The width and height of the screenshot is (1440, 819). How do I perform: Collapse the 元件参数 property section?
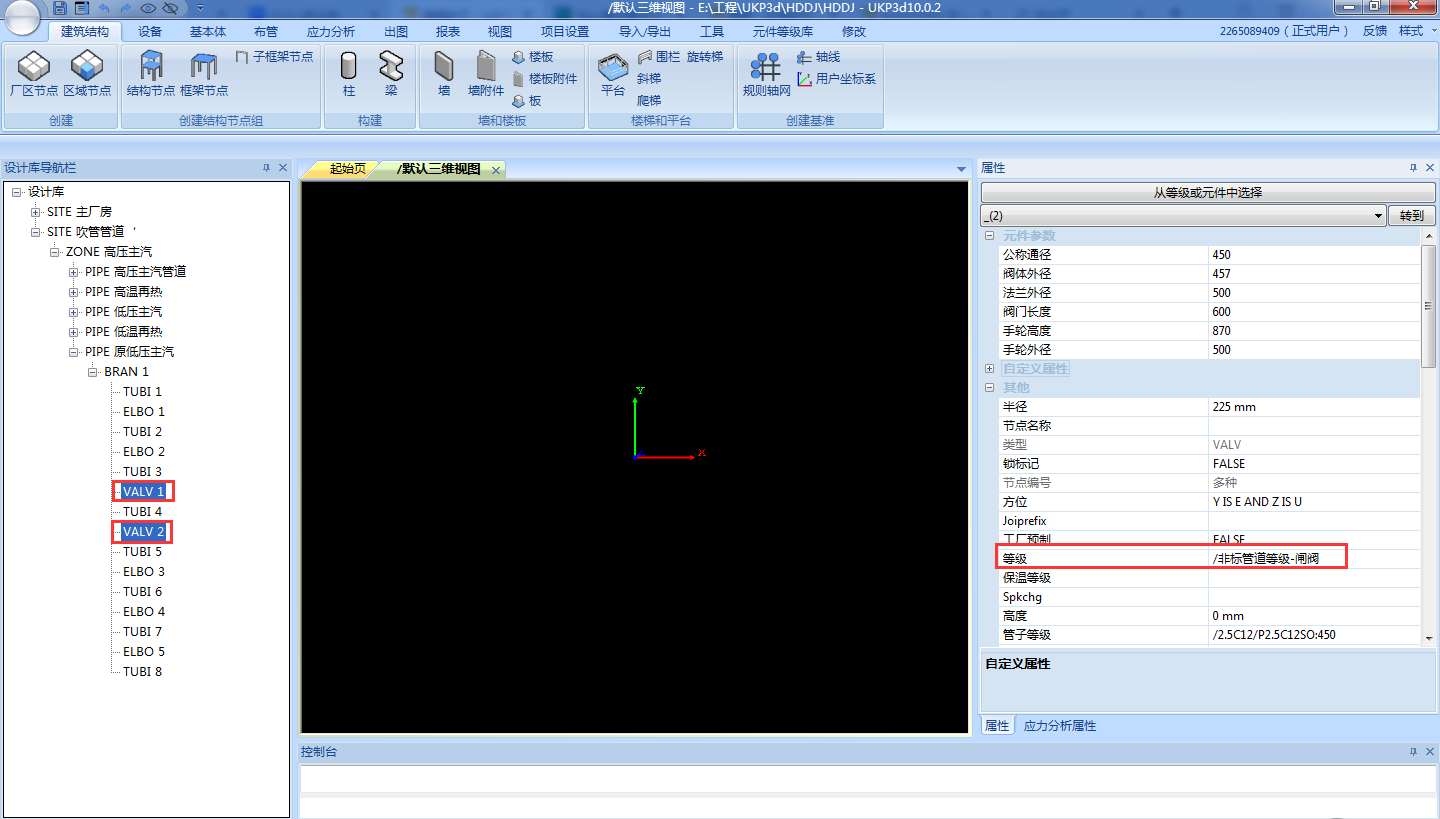pyautogui.click(x=989, y=236)
